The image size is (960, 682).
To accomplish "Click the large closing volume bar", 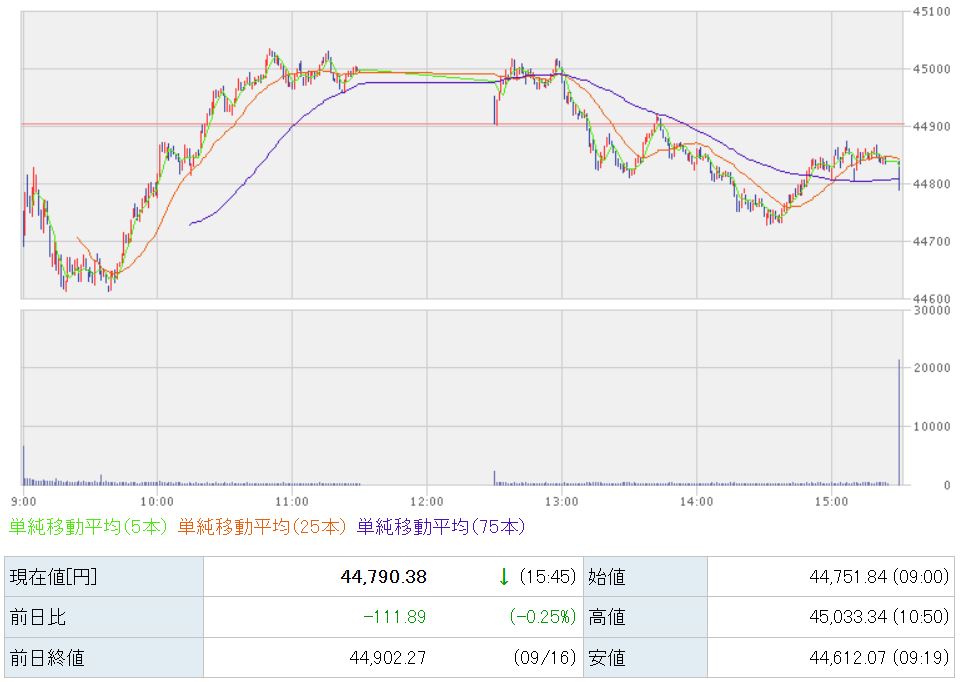I will (899, 422).
